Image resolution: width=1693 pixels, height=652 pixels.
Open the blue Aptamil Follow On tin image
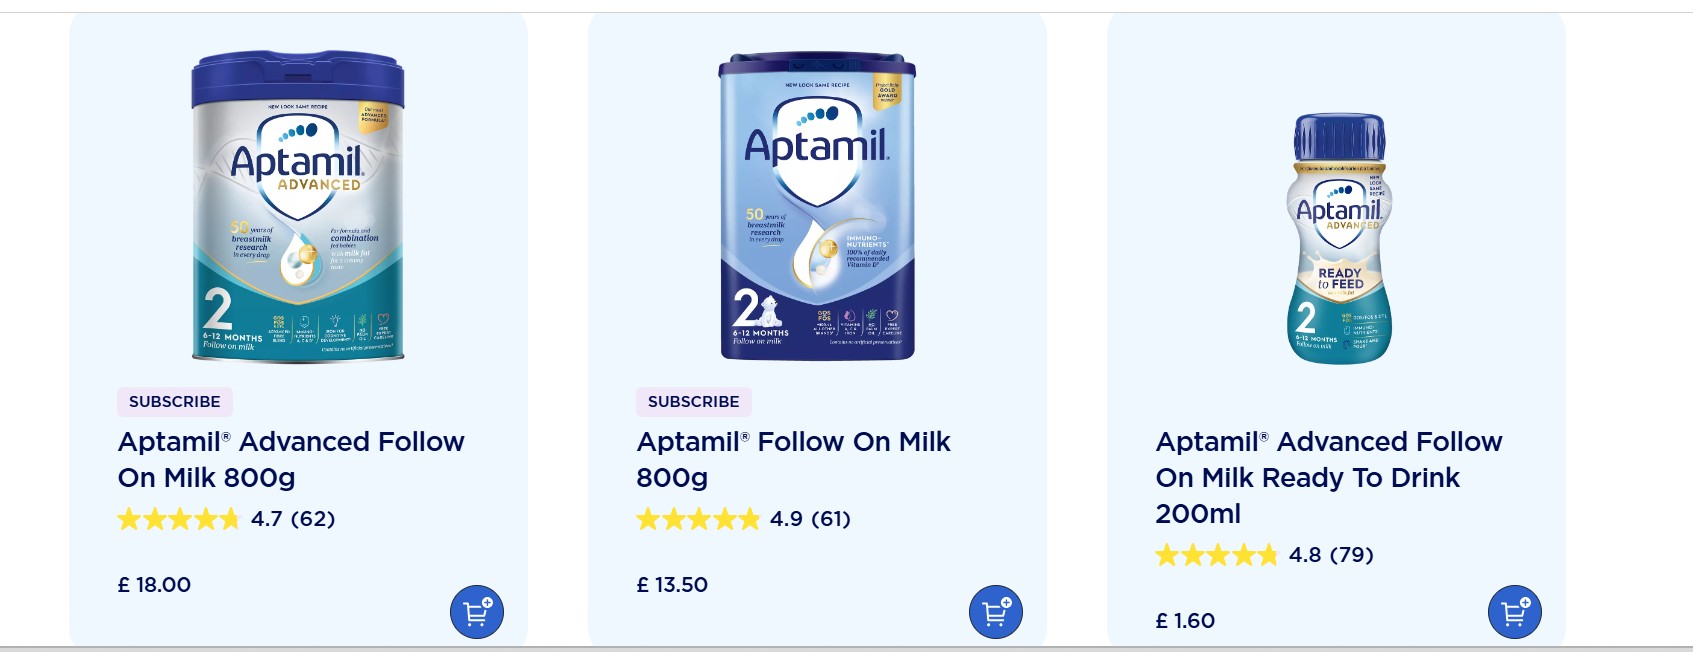pyautogui.click(x=817, y=207)
